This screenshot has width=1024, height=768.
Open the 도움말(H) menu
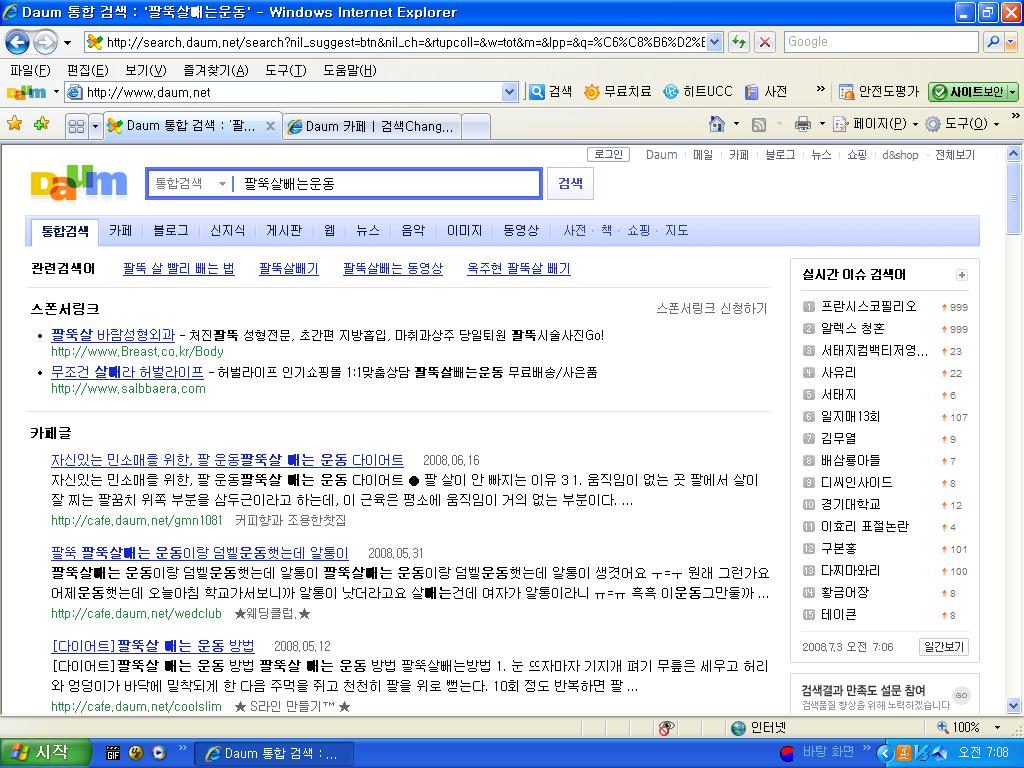coord(349,71)
